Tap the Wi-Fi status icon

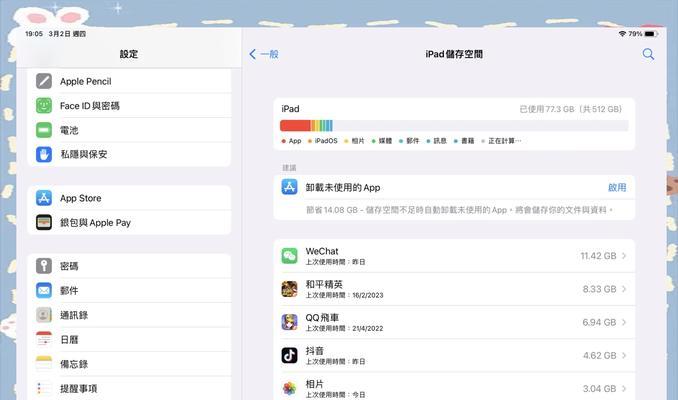point(622,34)
